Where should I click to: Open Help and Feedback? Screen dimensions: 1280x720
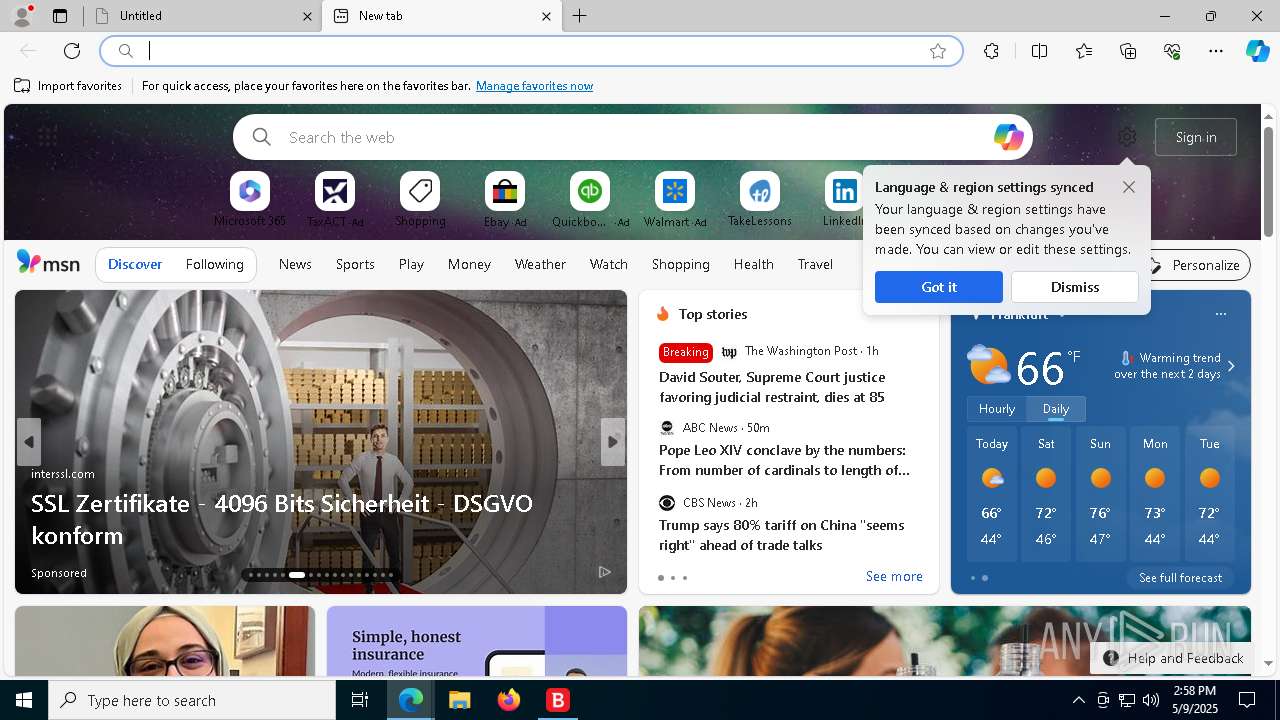coord(1174,658)
